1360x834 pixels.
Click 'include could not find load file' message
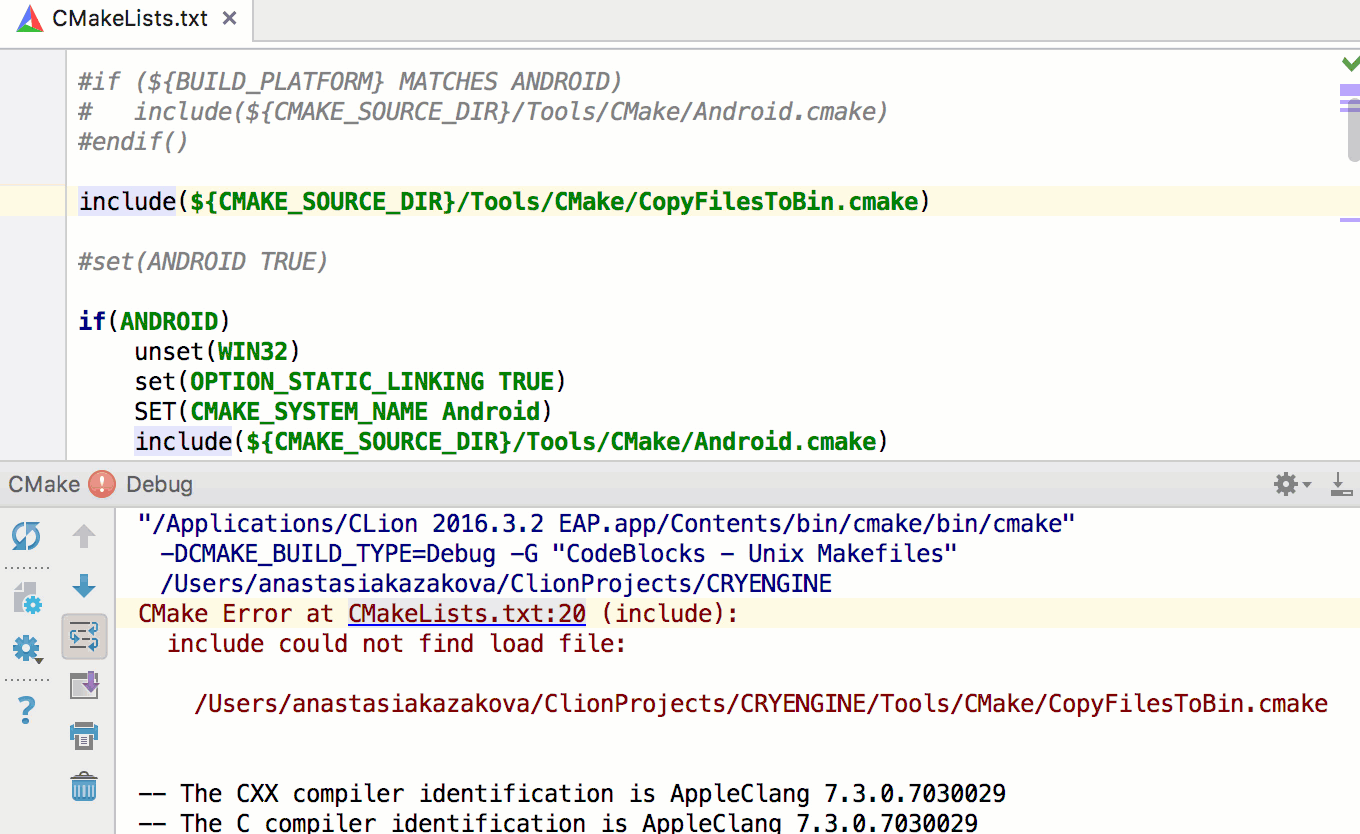(x=396, y=644)
